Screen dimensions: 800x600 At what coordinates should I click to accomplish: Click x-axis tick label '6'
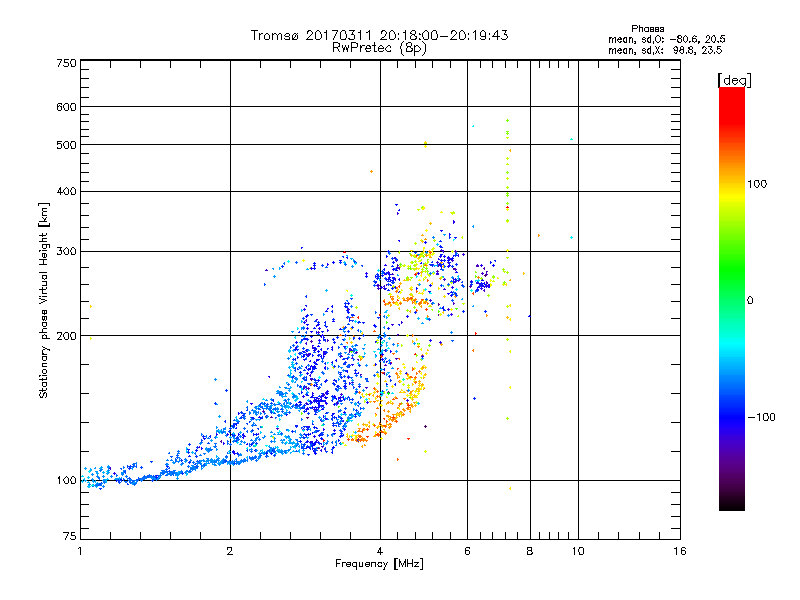[x=467, y=551]
